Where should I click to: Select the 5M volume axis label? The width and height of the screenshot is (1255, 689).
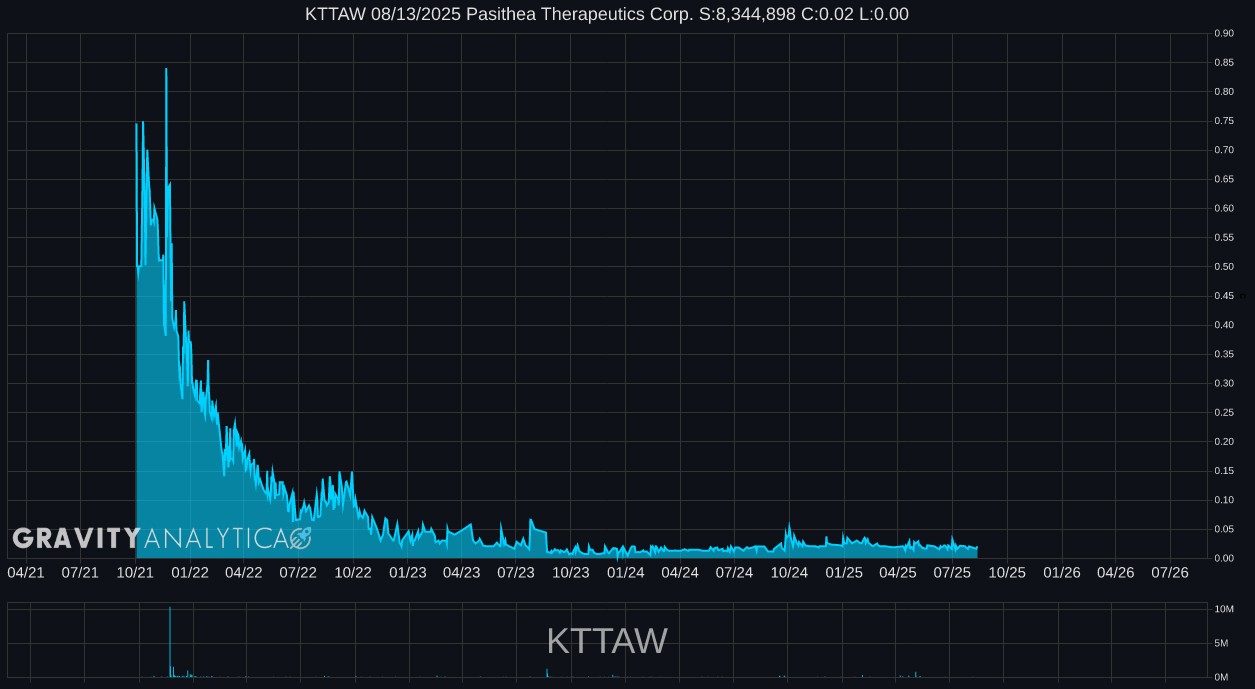(1221, 643)
